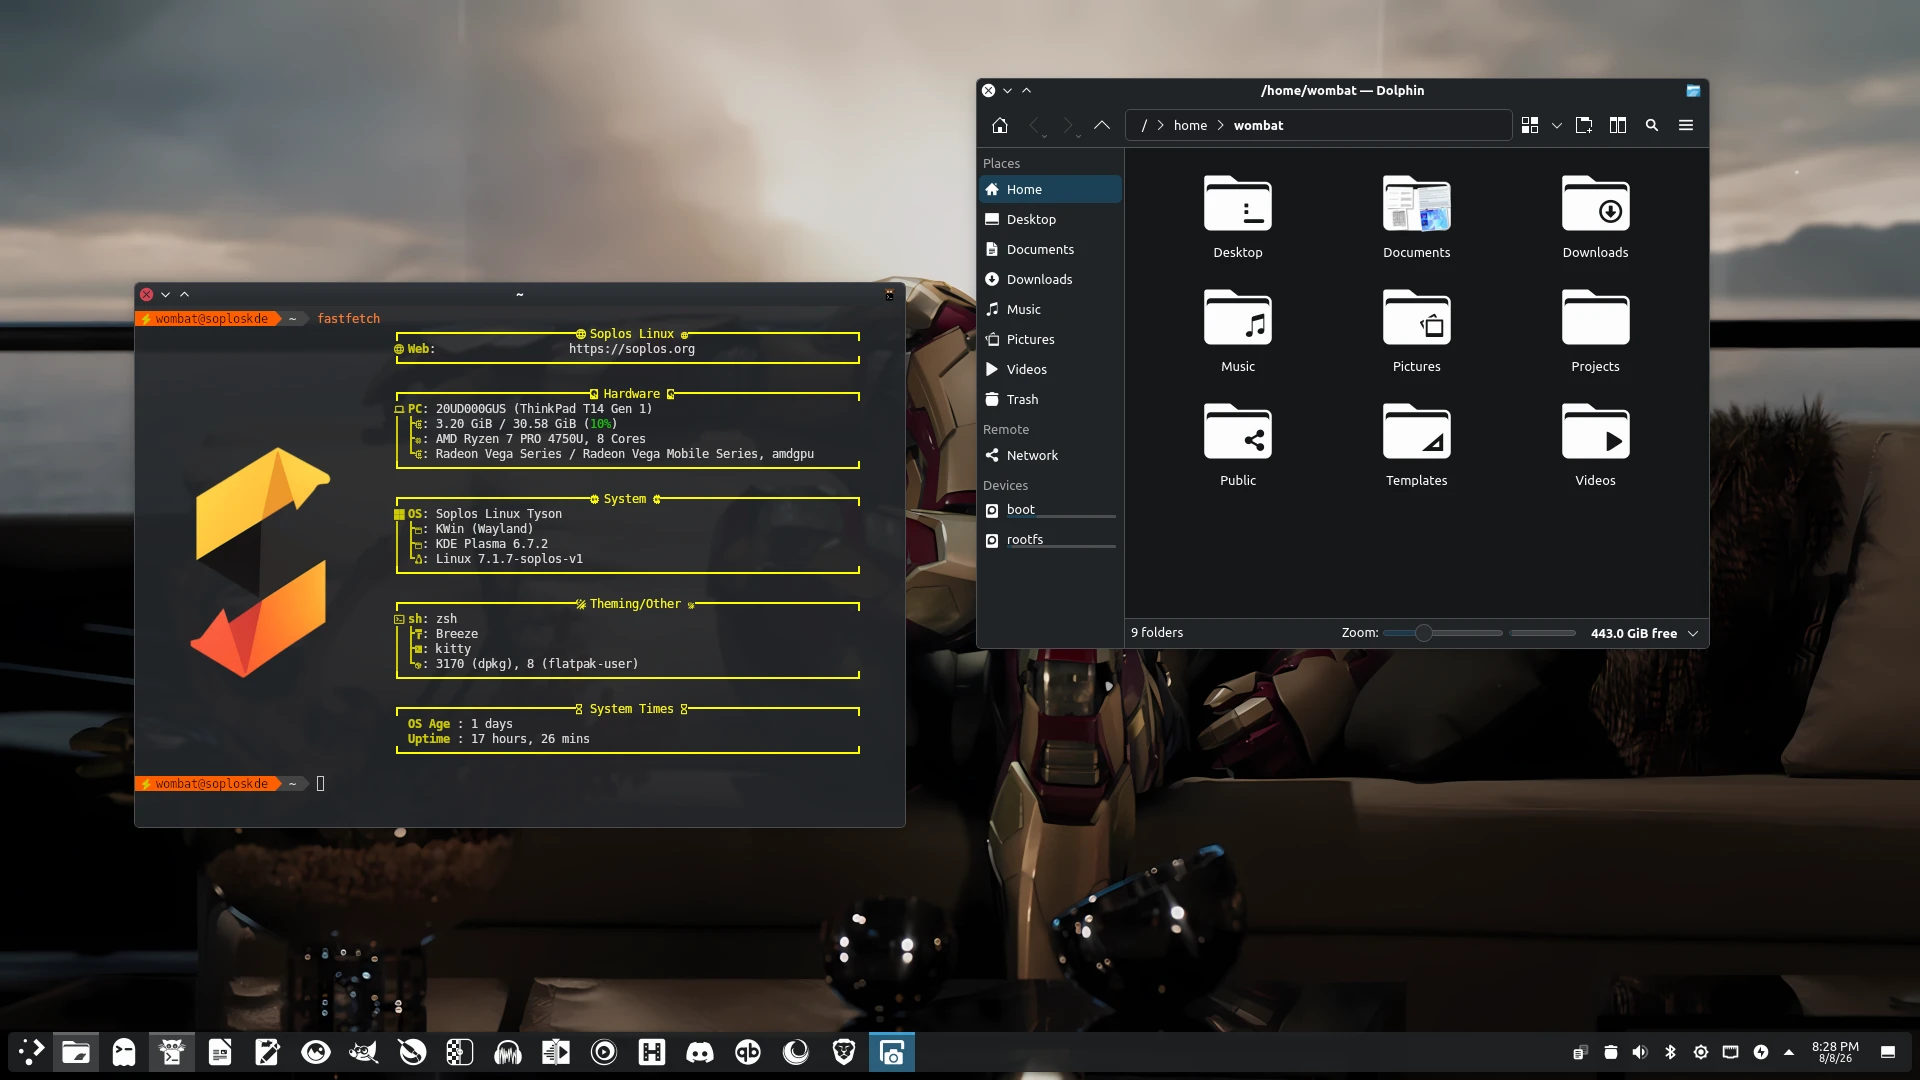Click 'home' in Dolphin breadcrumb path
The width and height of the screenshot is (1920, 1080).
[1190, 125]
